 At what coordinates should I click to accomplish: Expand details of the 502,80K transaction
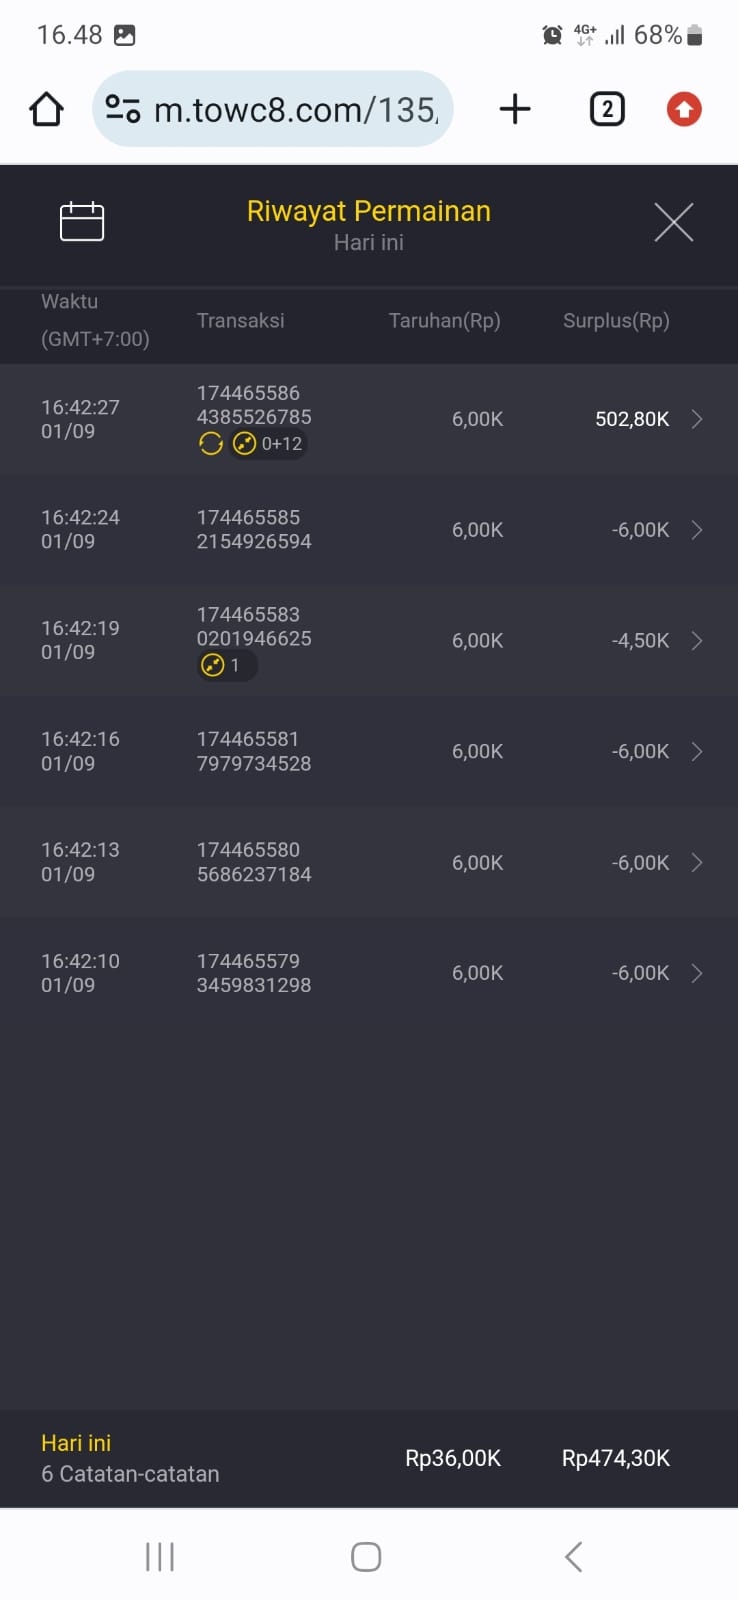tap(697, 419)
